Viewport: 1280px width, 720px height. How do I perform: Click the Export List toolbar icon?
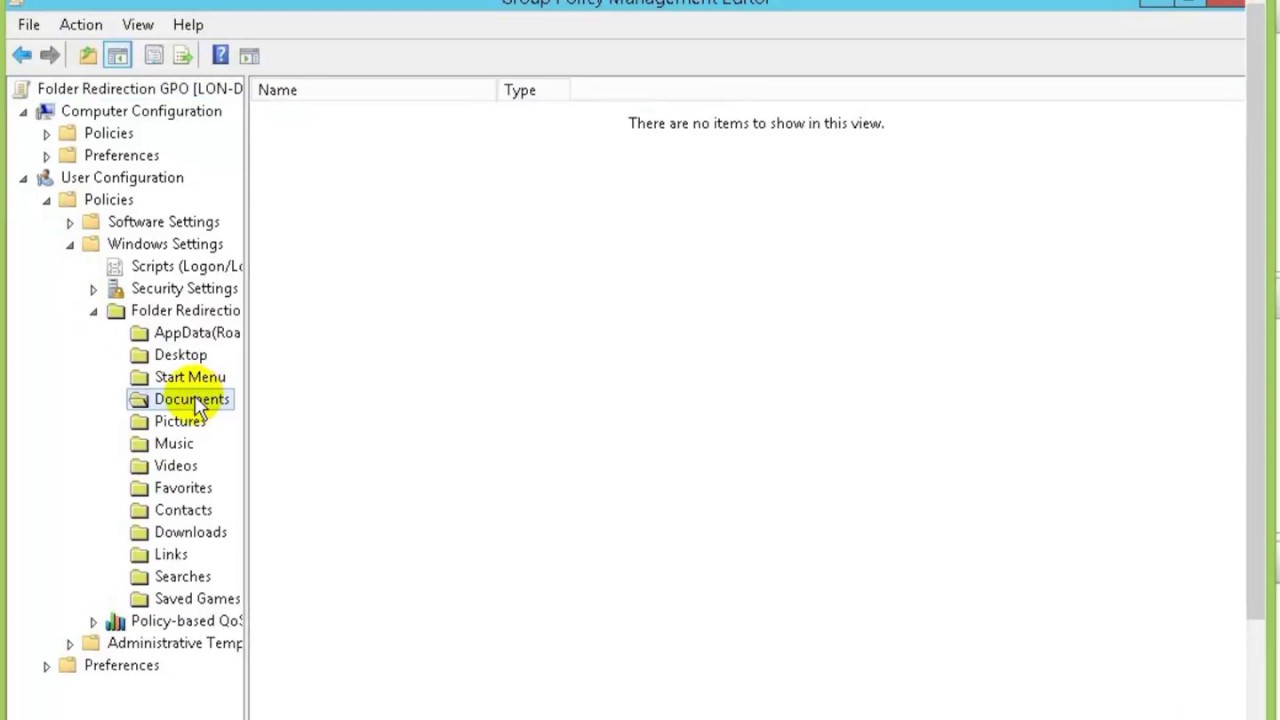point(183,55)
